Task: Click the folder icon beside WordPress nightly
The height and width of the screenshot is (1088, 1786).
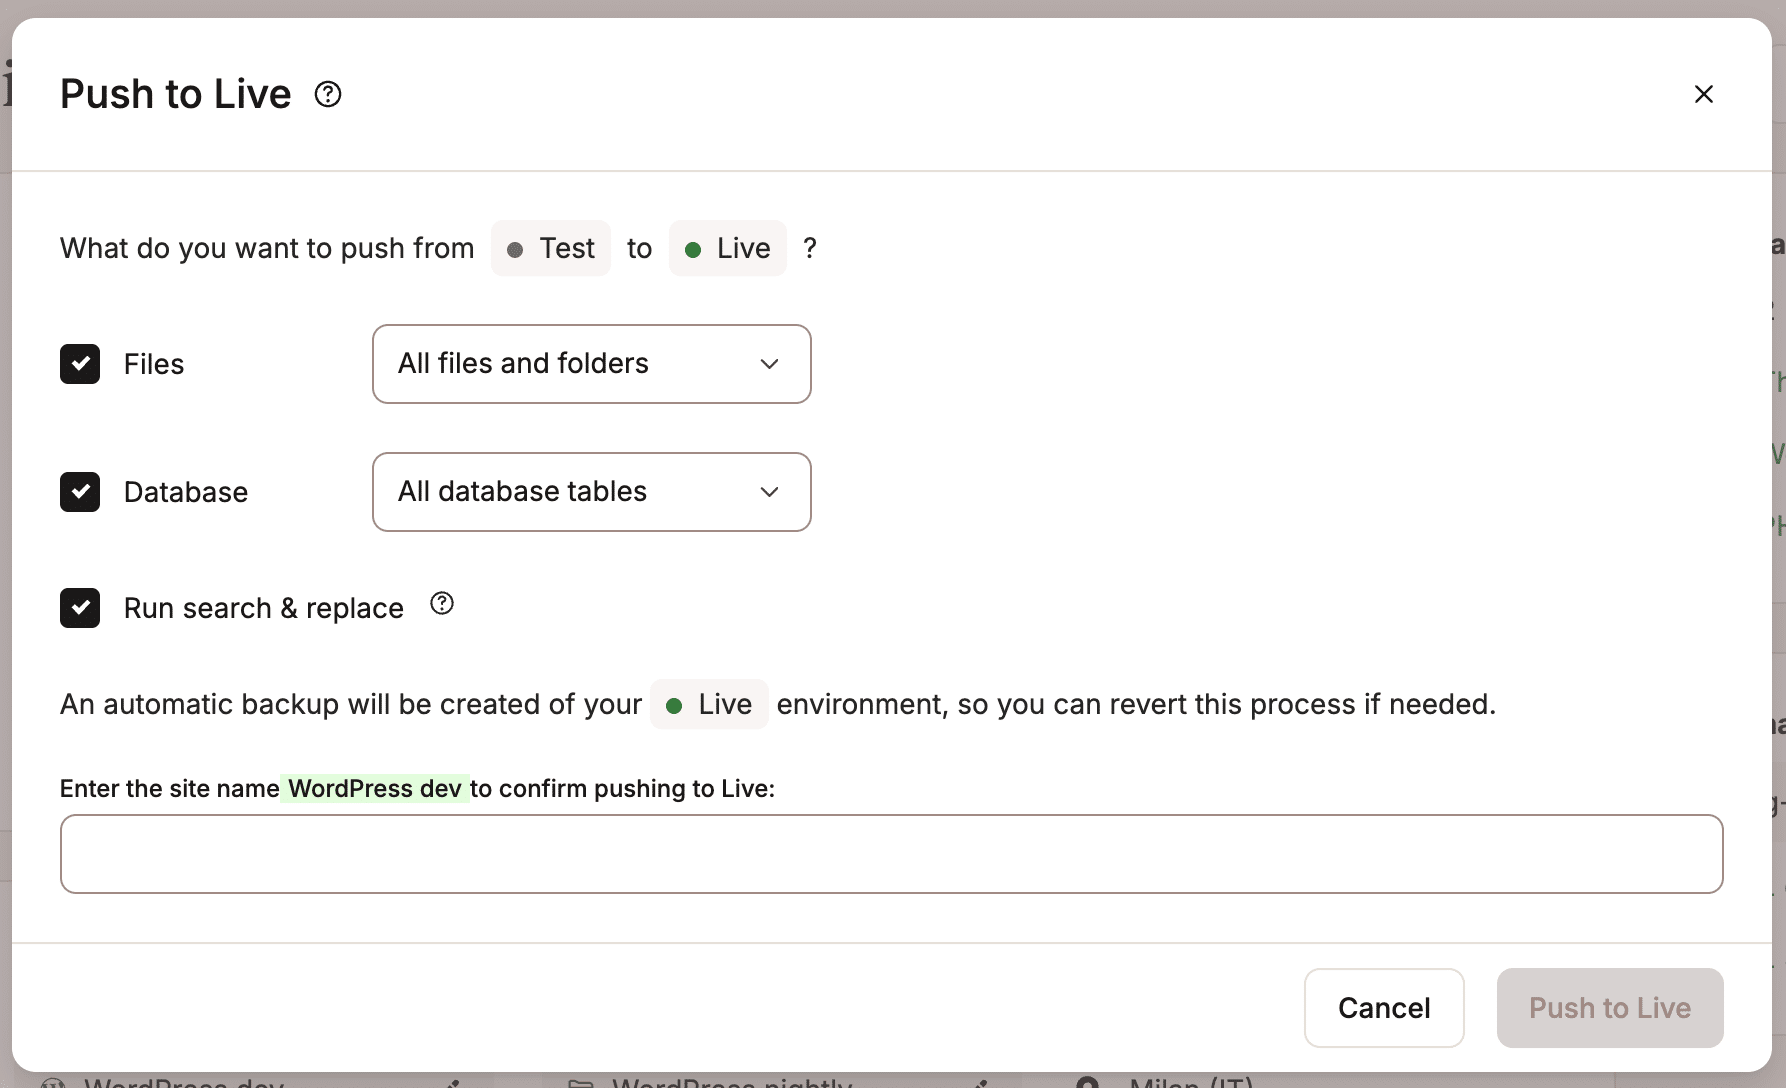Action: 581,1083
